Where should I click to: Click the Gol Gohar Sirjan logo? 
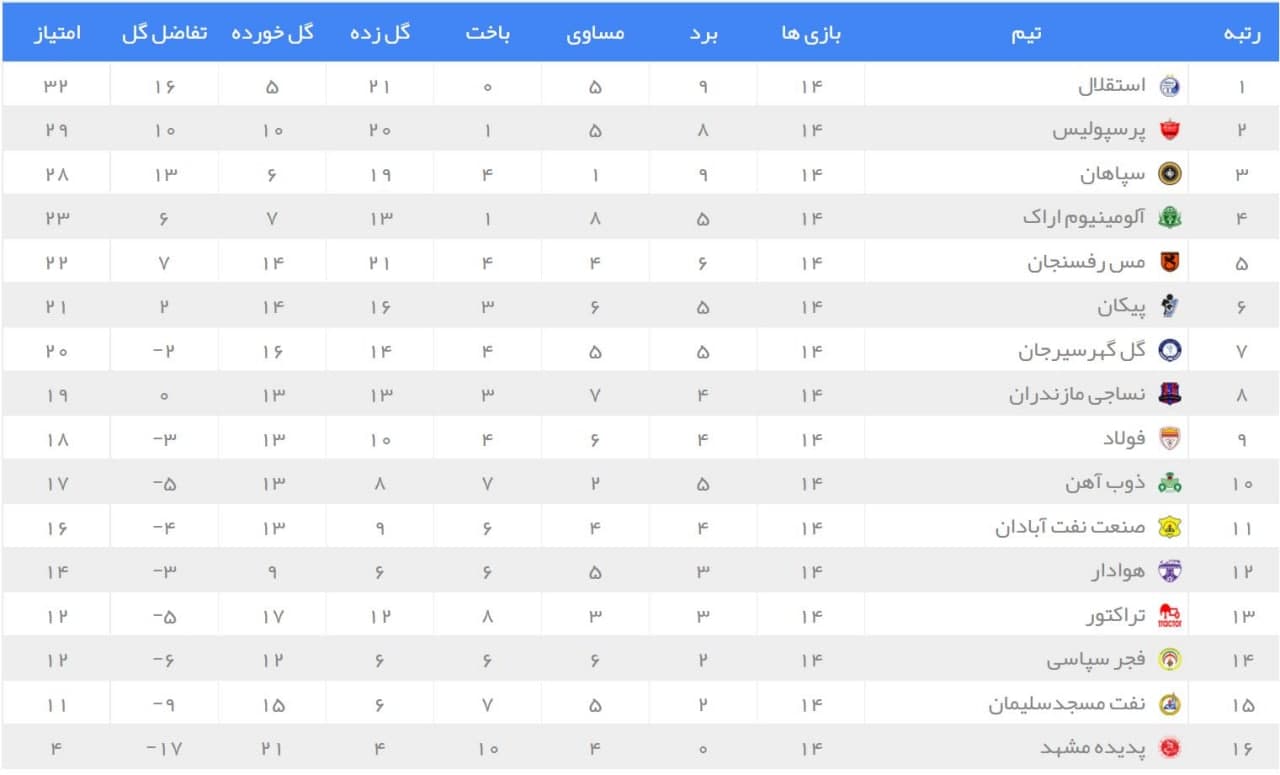[x=1169, y=351]
